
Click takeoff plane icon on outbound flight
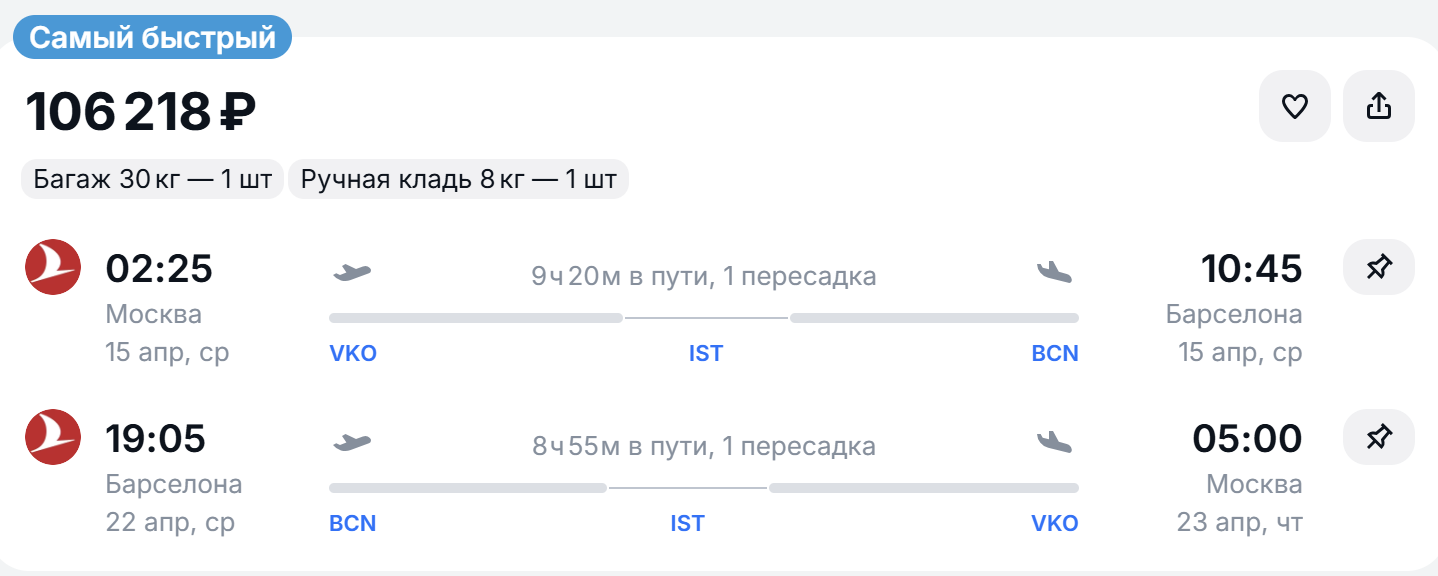click(x=351, y=271)
